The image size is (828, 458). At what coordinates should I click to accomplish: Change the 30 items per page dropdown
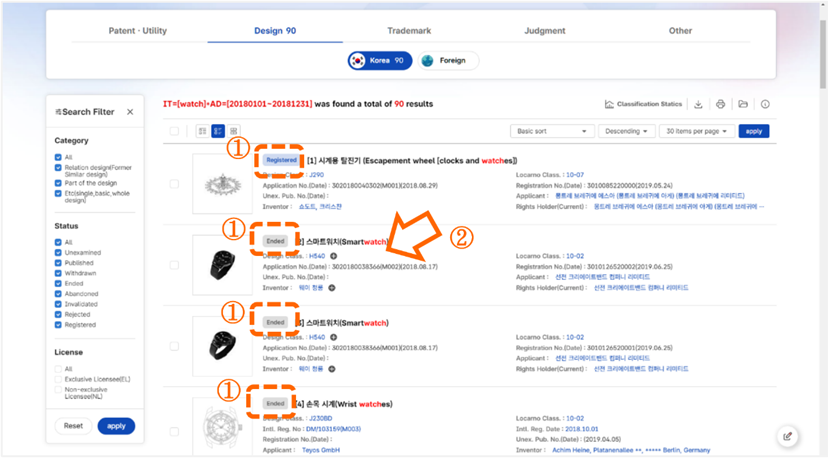point(697,131)
